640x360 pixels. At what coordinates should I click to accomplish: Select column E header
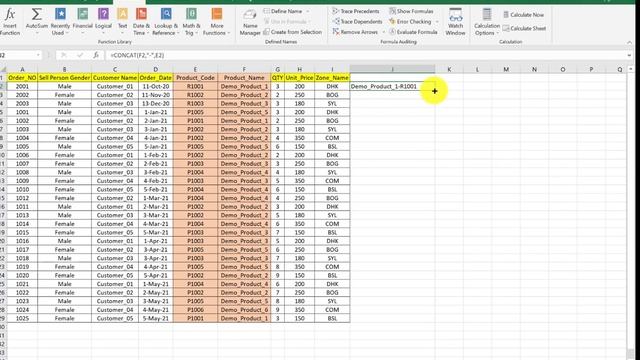click(195, 69)
